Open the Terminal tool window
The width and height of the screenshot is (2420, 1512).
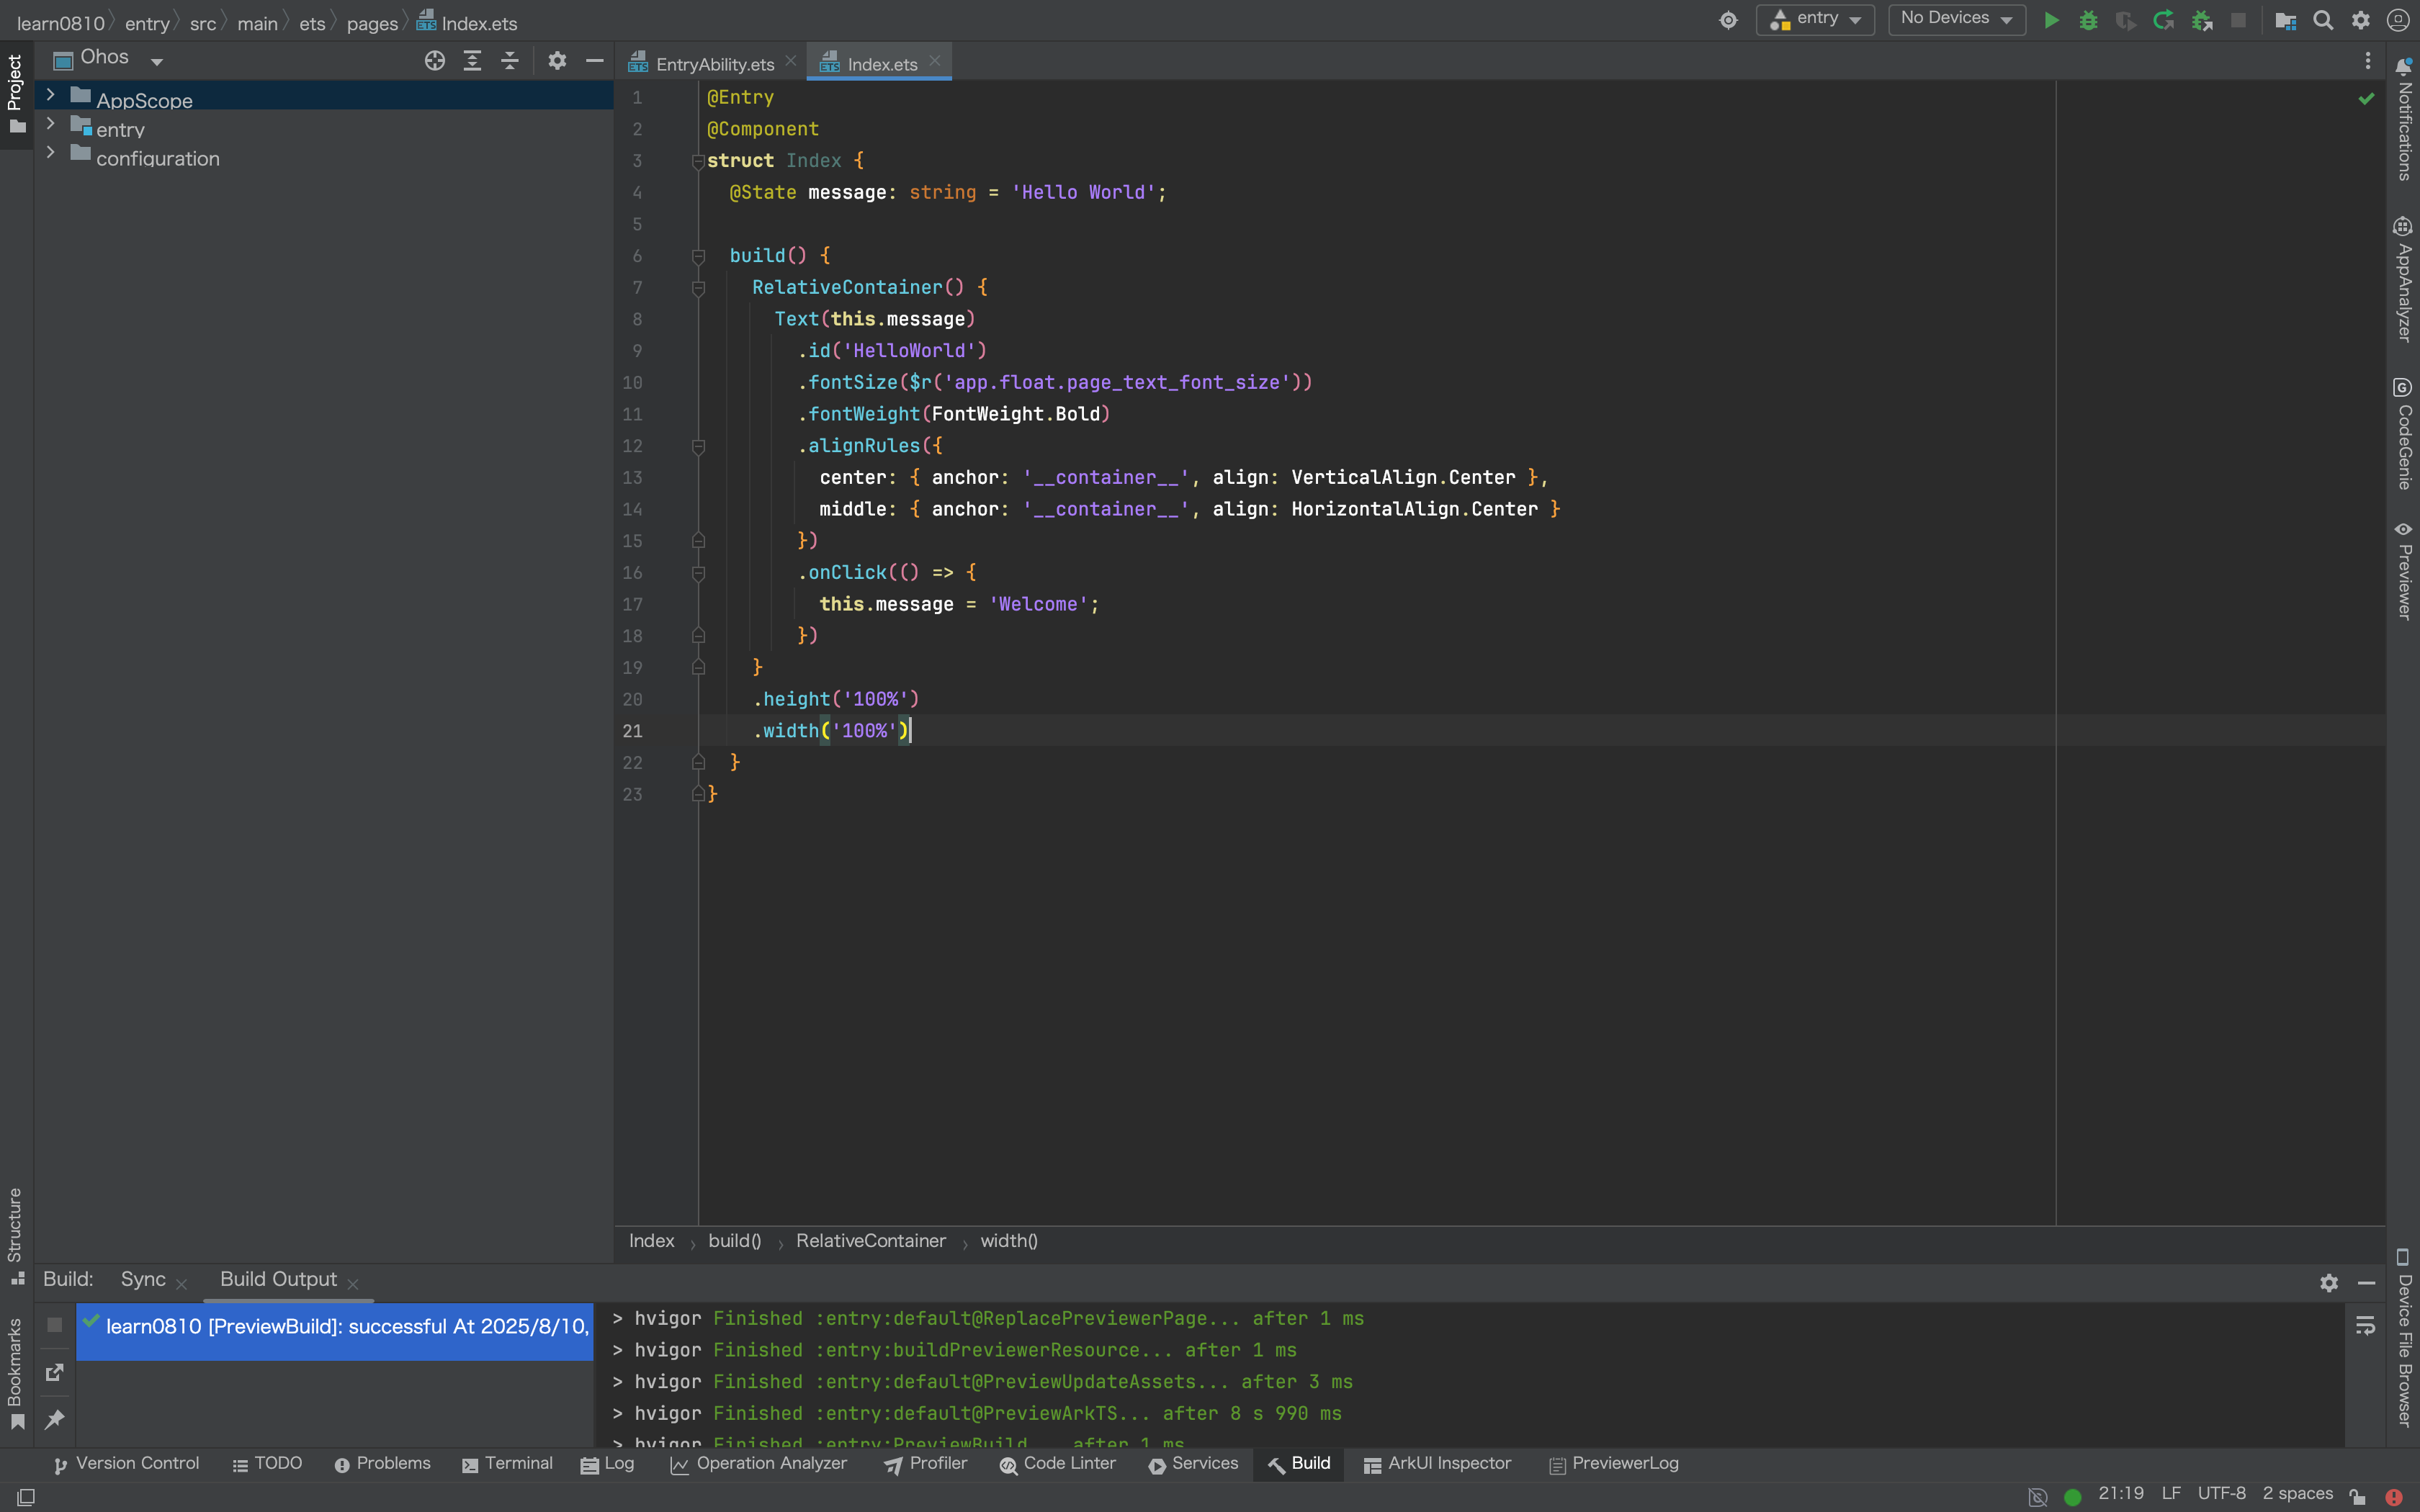click(507, 1464)
